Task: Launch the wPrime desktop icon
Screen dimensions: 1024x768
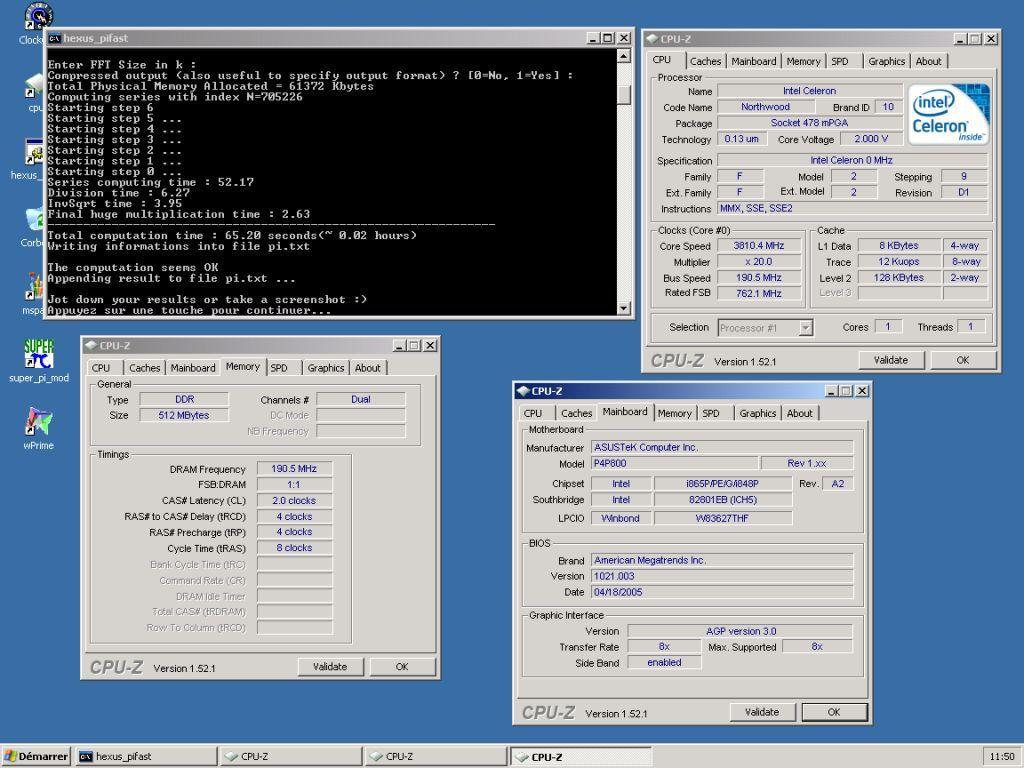Action: coord(39,428)
